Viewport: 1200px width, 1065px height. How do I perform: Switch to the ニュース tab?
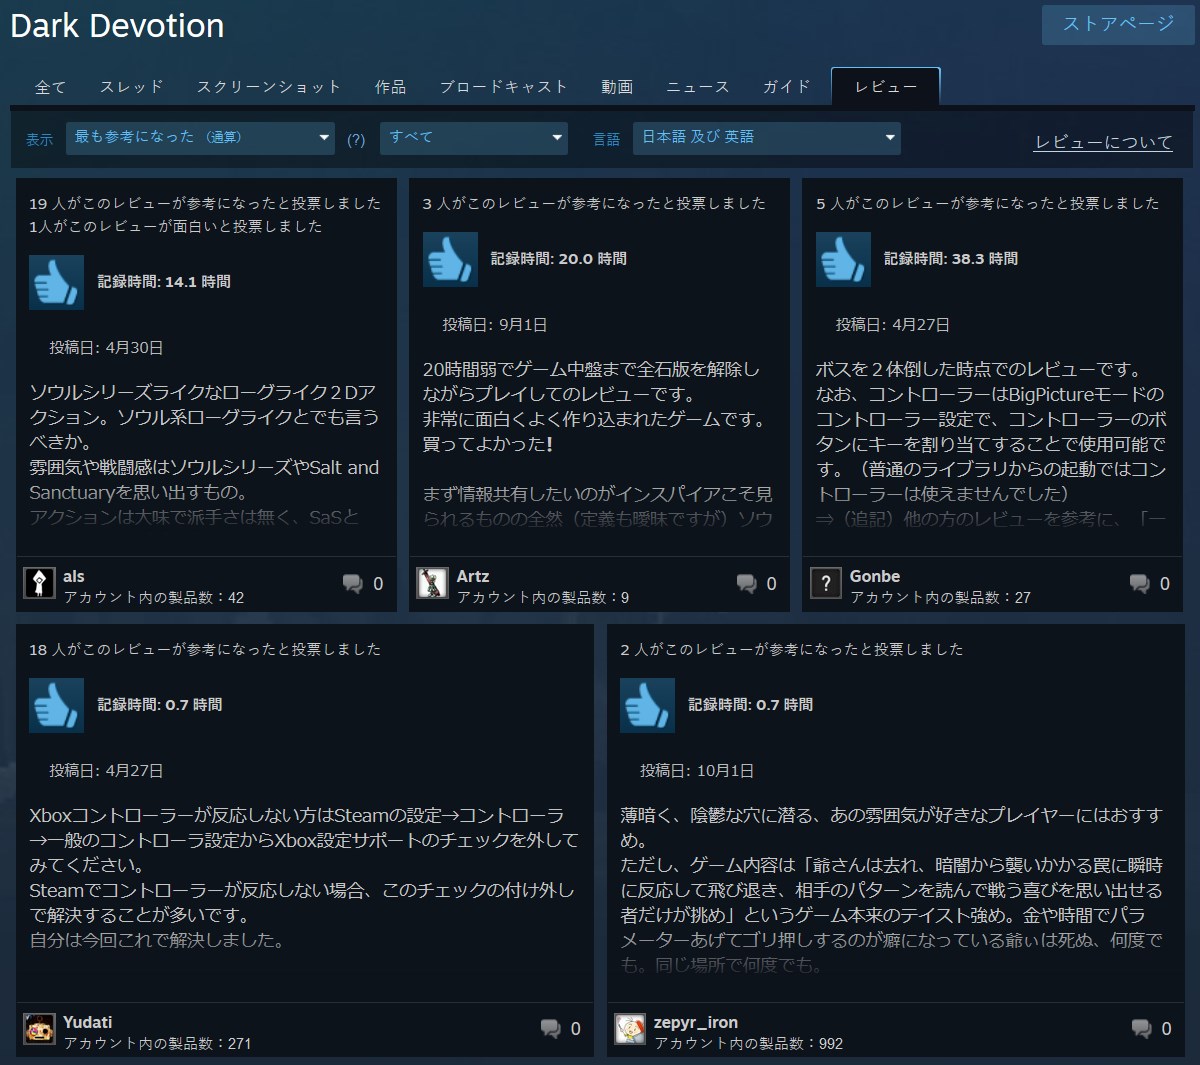pos(698,87)
